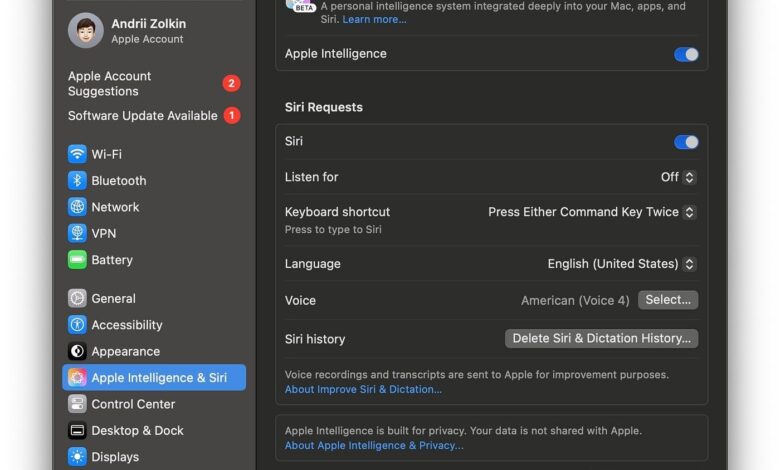Open Desktop & Dock settings

coord(154,430)
